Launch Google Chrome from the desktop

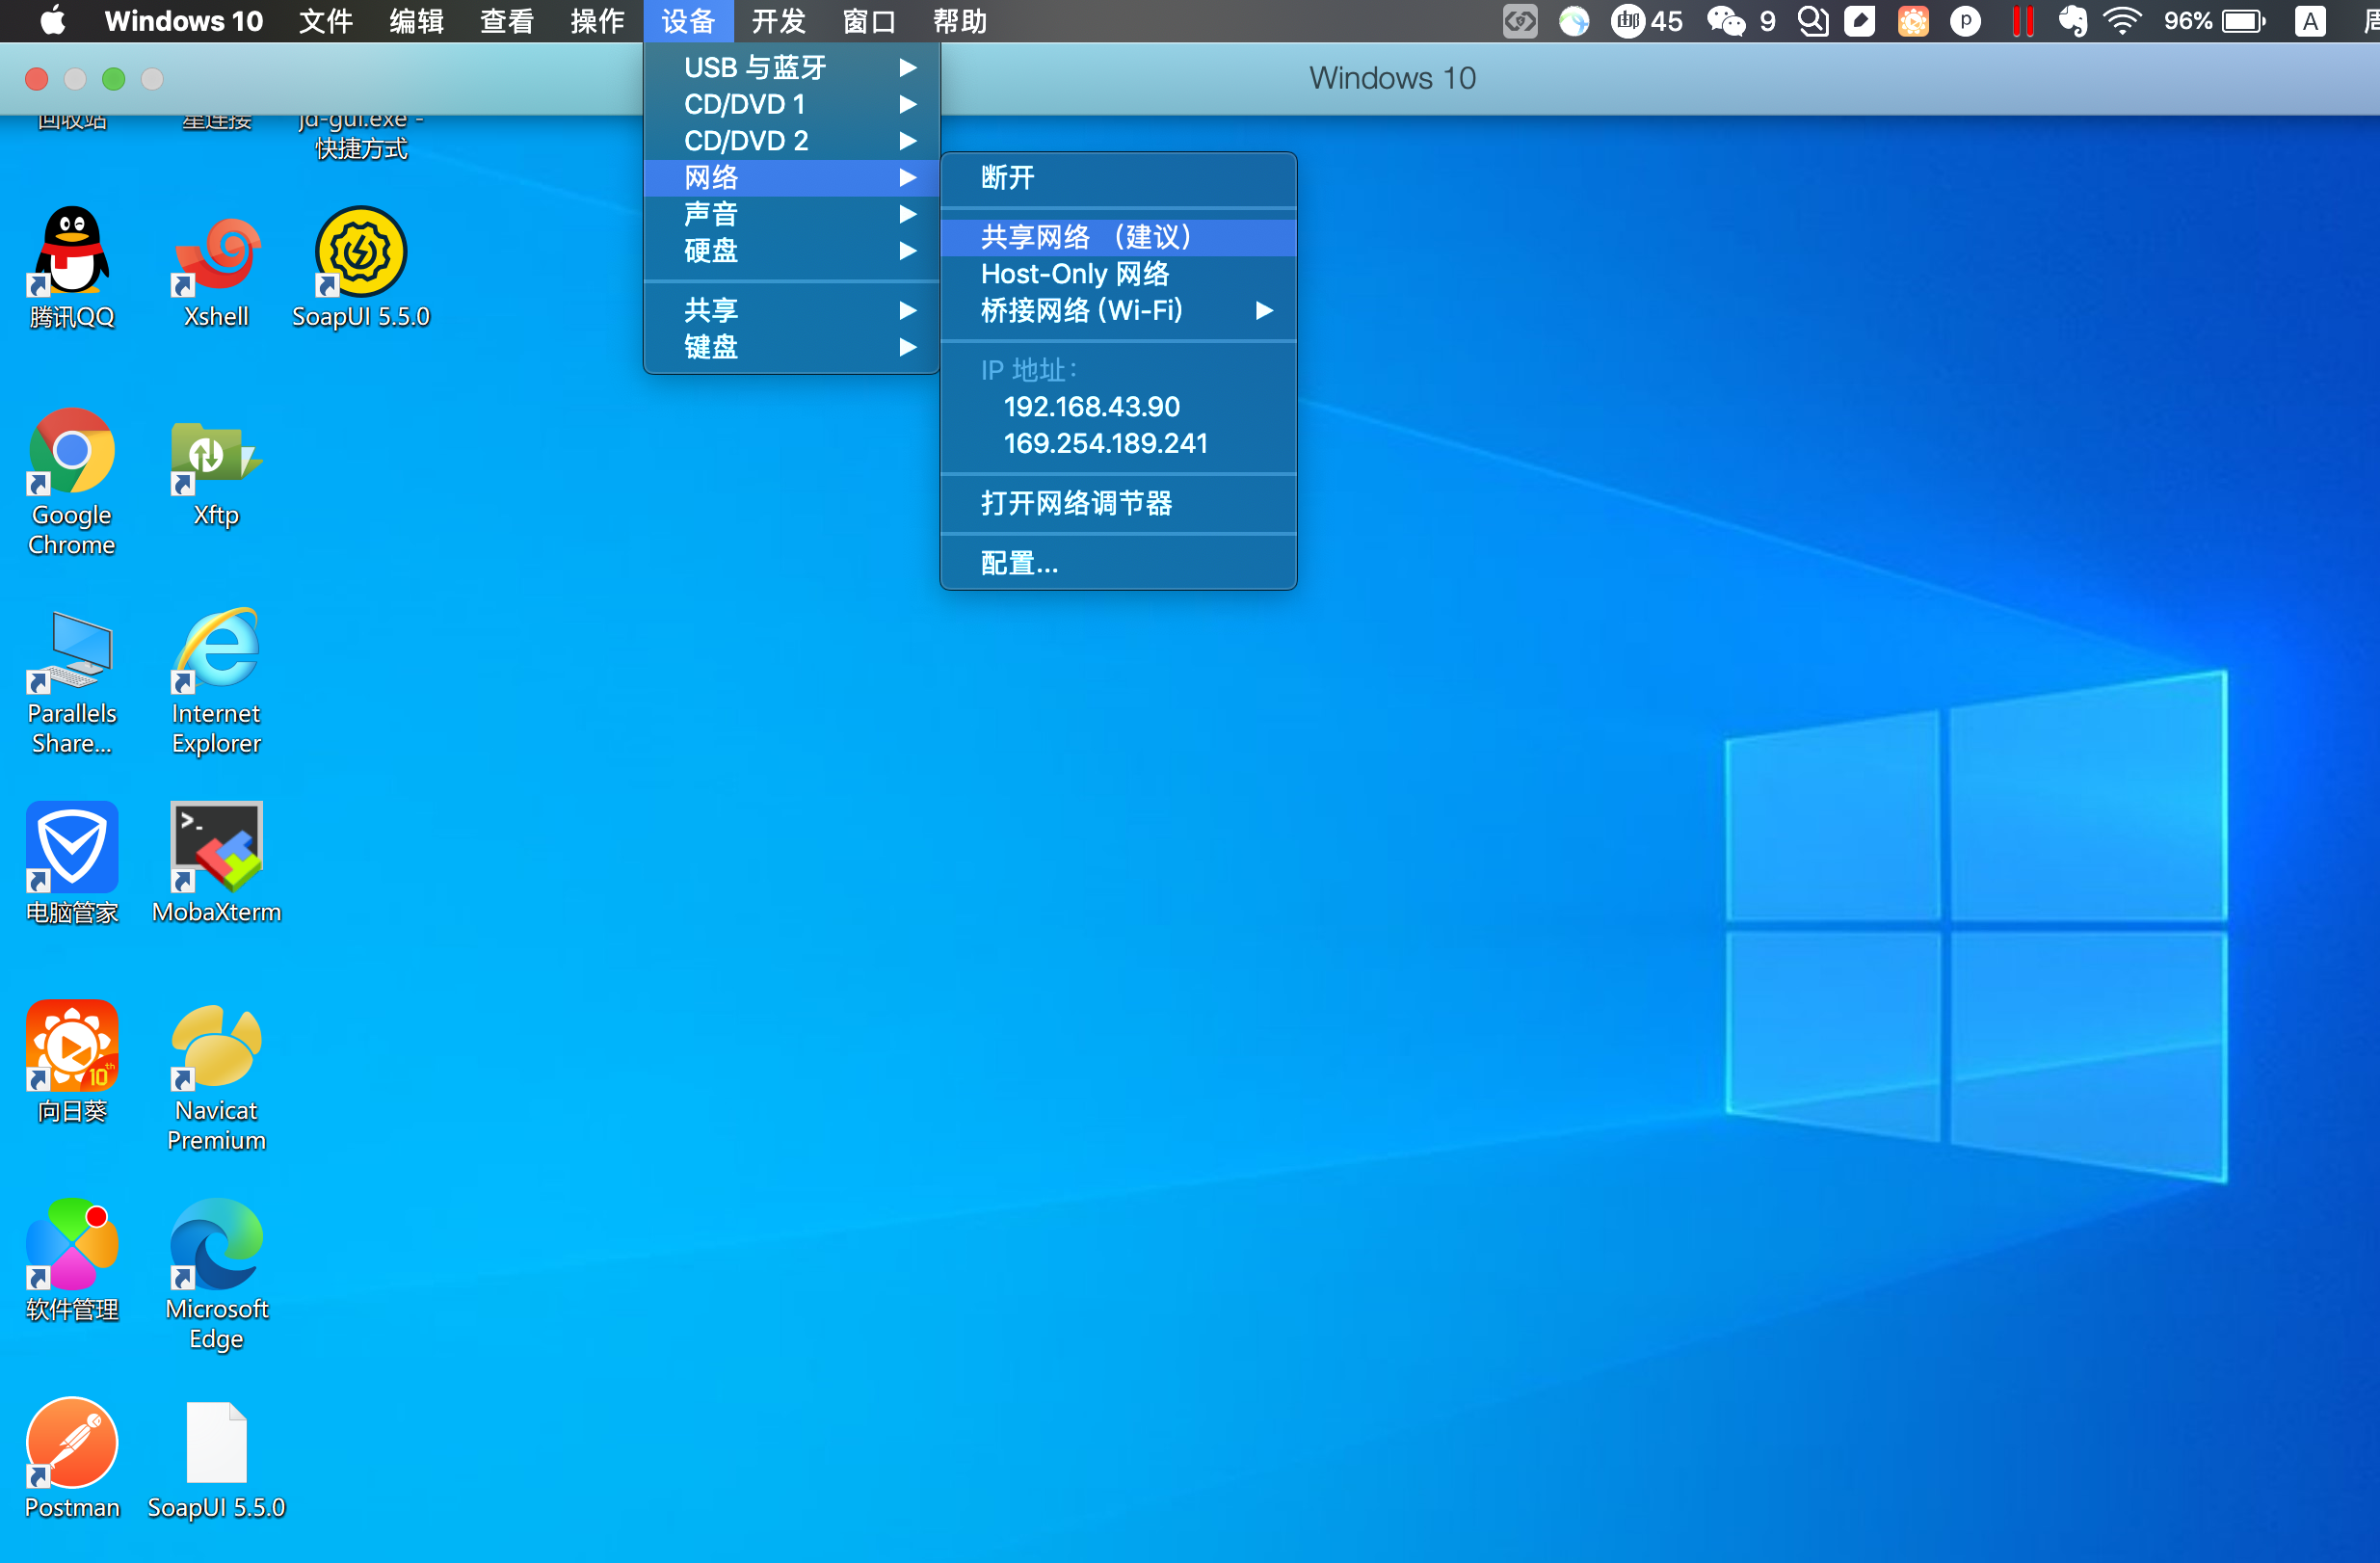tap(71, 481)
